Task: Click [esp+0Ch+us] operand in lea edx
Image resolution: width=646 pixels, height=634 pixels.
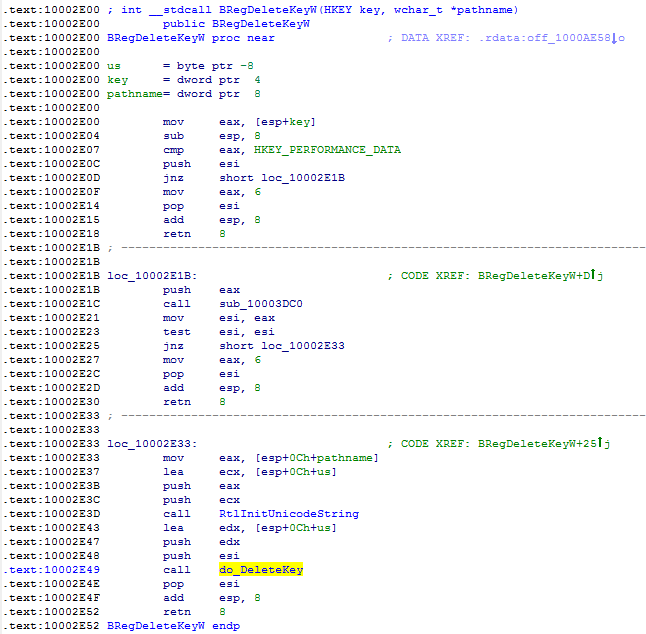Action: [x=295, y=528]
